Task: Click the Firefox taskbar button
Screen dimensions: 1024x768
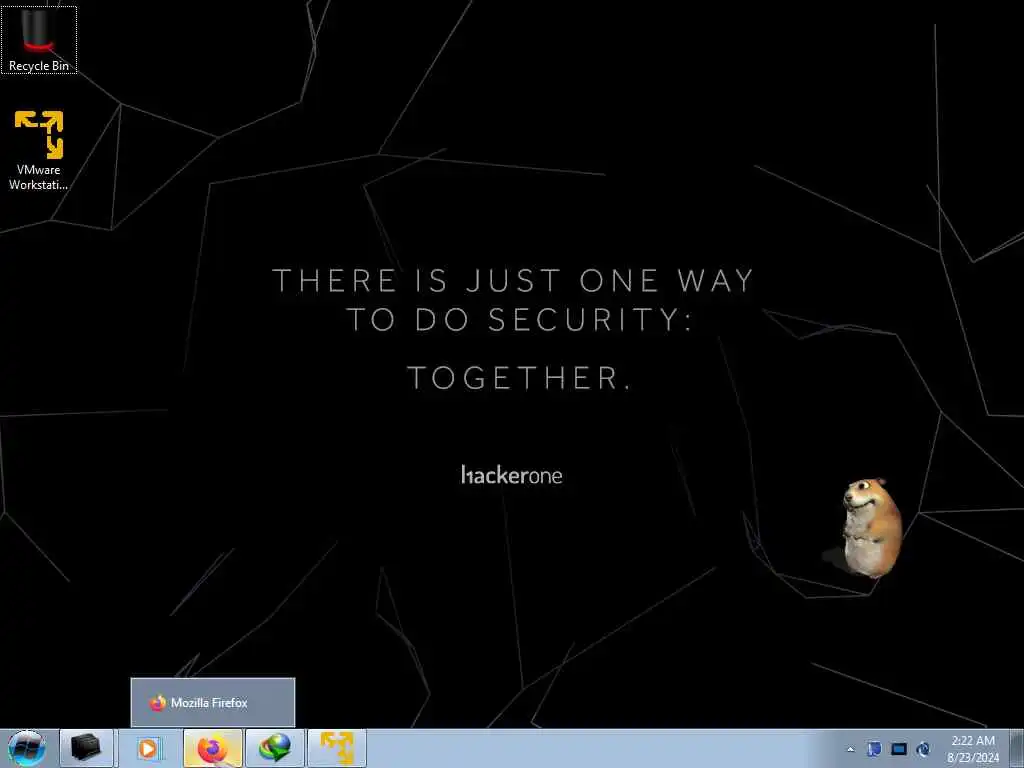Action: (x=213, y=748)
